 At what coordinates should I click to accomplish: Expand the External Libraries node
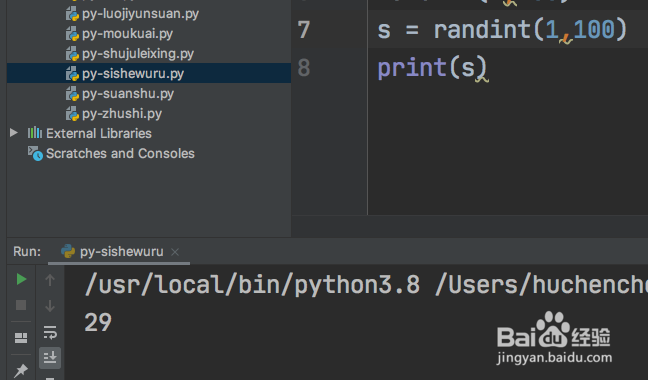pyautogui.click(x=14, y=133)
